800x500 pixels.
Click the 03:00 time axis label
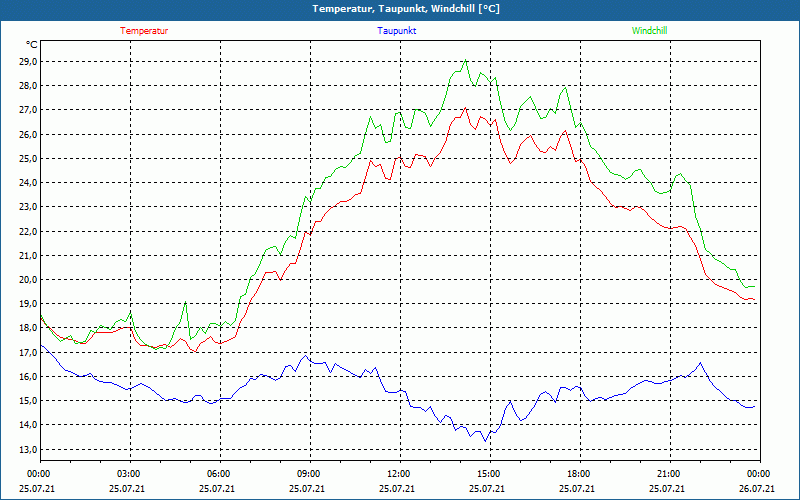pyautogui.click(x=131, y=474)
